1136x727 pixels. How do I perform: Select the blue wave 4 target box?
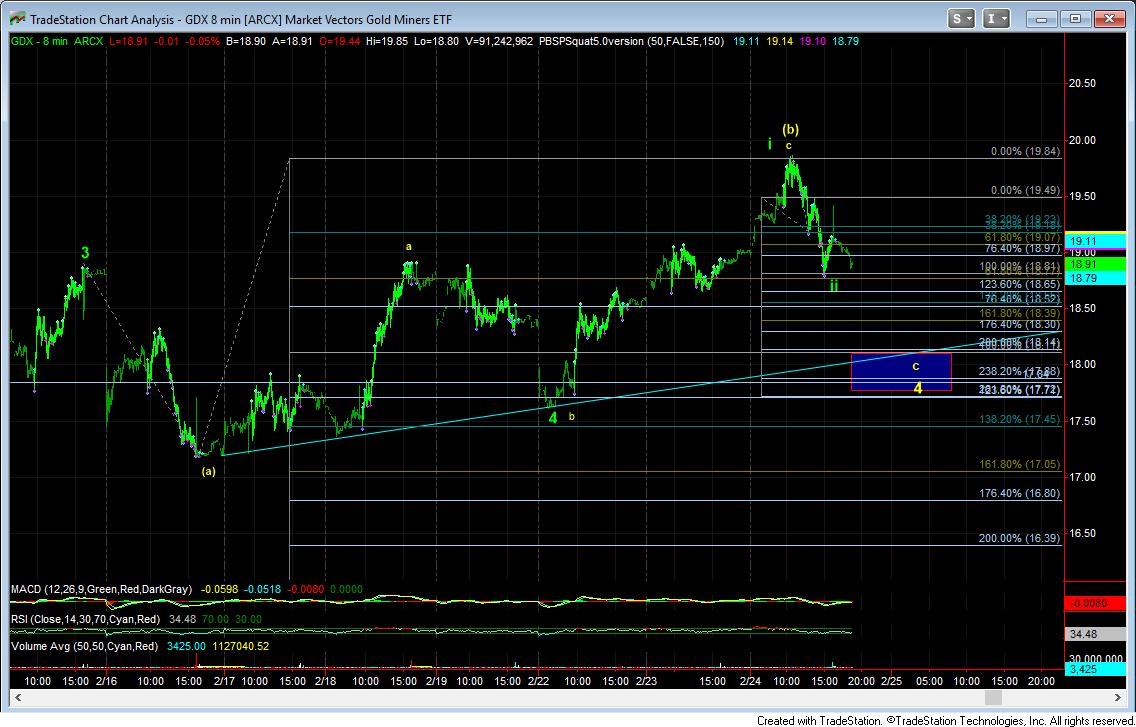[901, 372]
